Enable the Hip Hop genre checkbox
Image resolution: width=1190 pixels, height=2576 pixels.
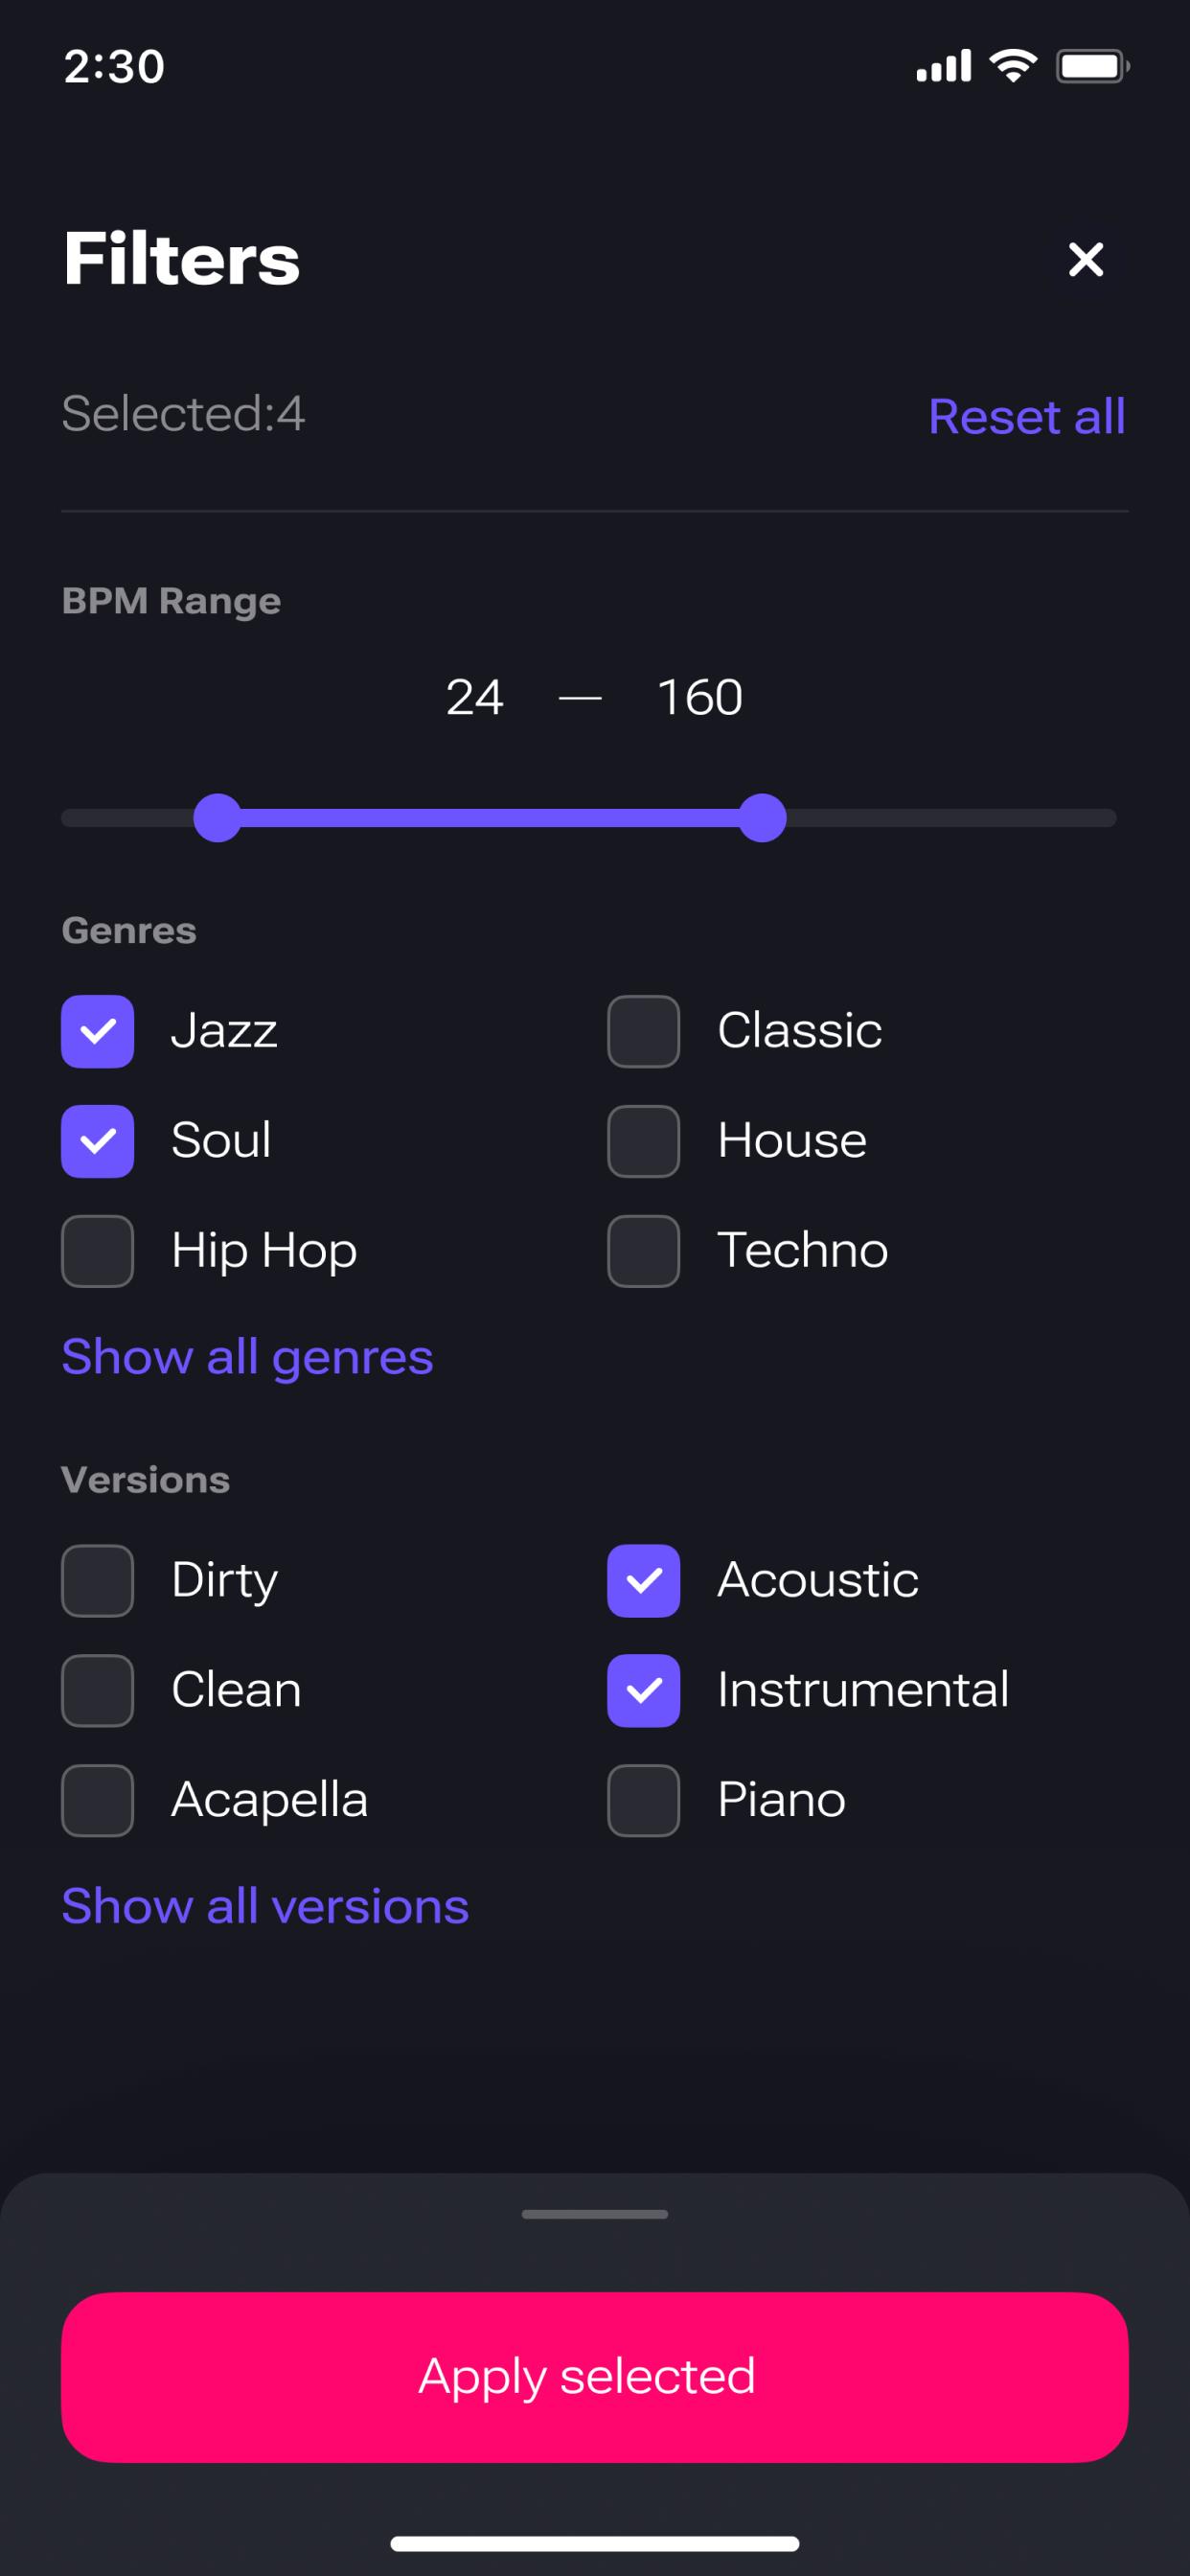click(x=98, y=1251)
